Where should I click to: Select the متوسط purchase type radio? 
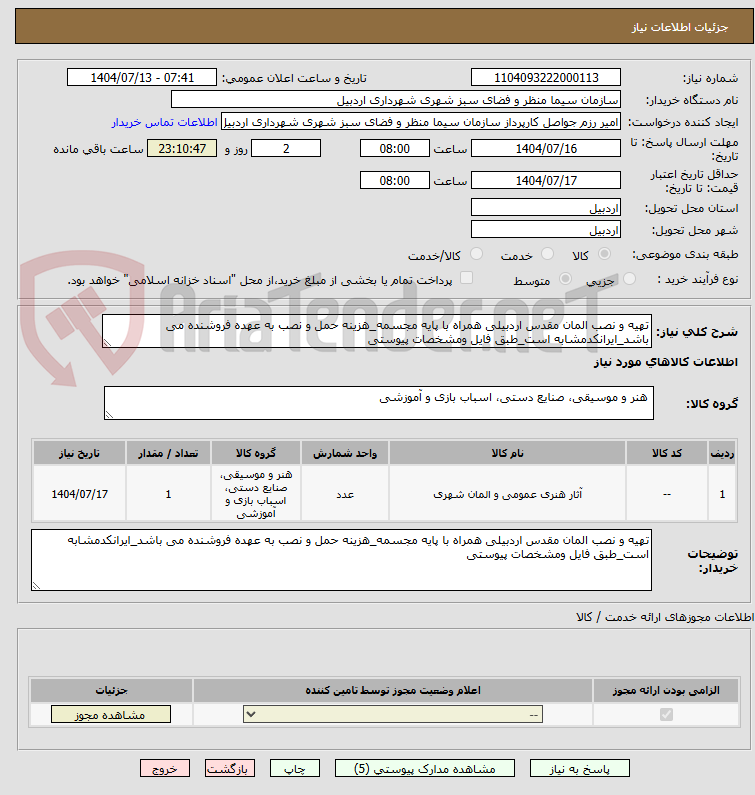[565, 278]
